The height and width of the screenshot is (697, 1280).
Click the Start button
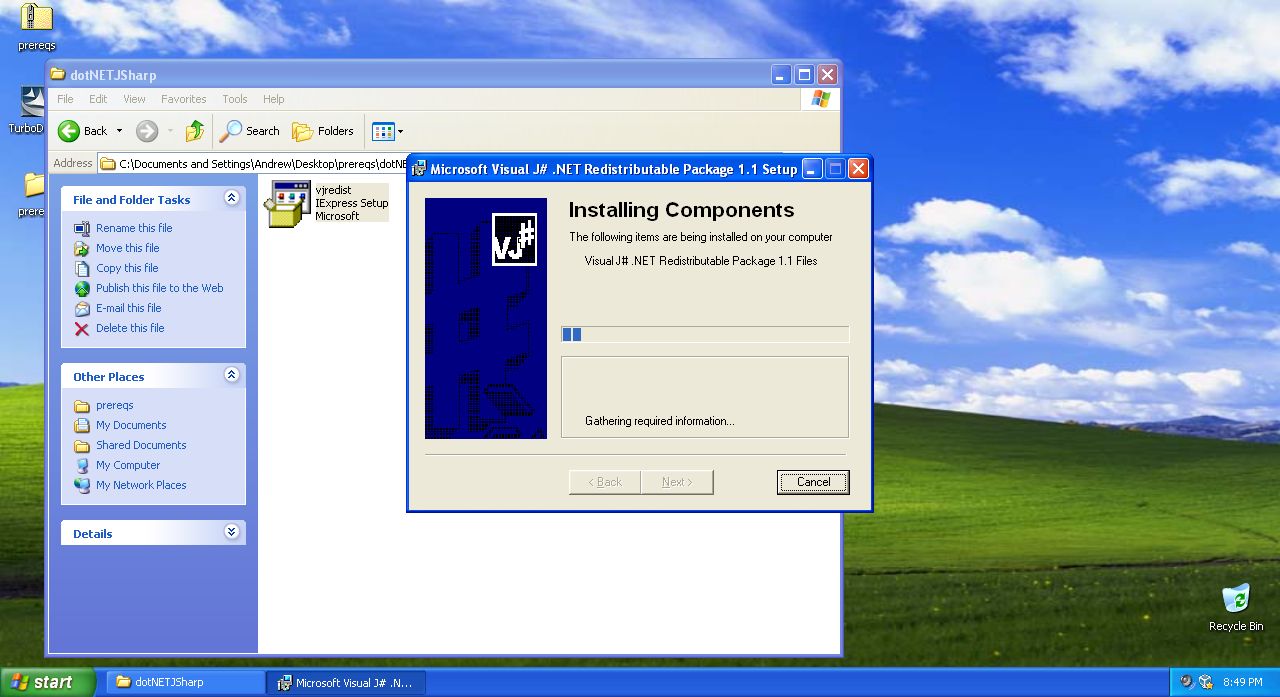click(47, 682)
